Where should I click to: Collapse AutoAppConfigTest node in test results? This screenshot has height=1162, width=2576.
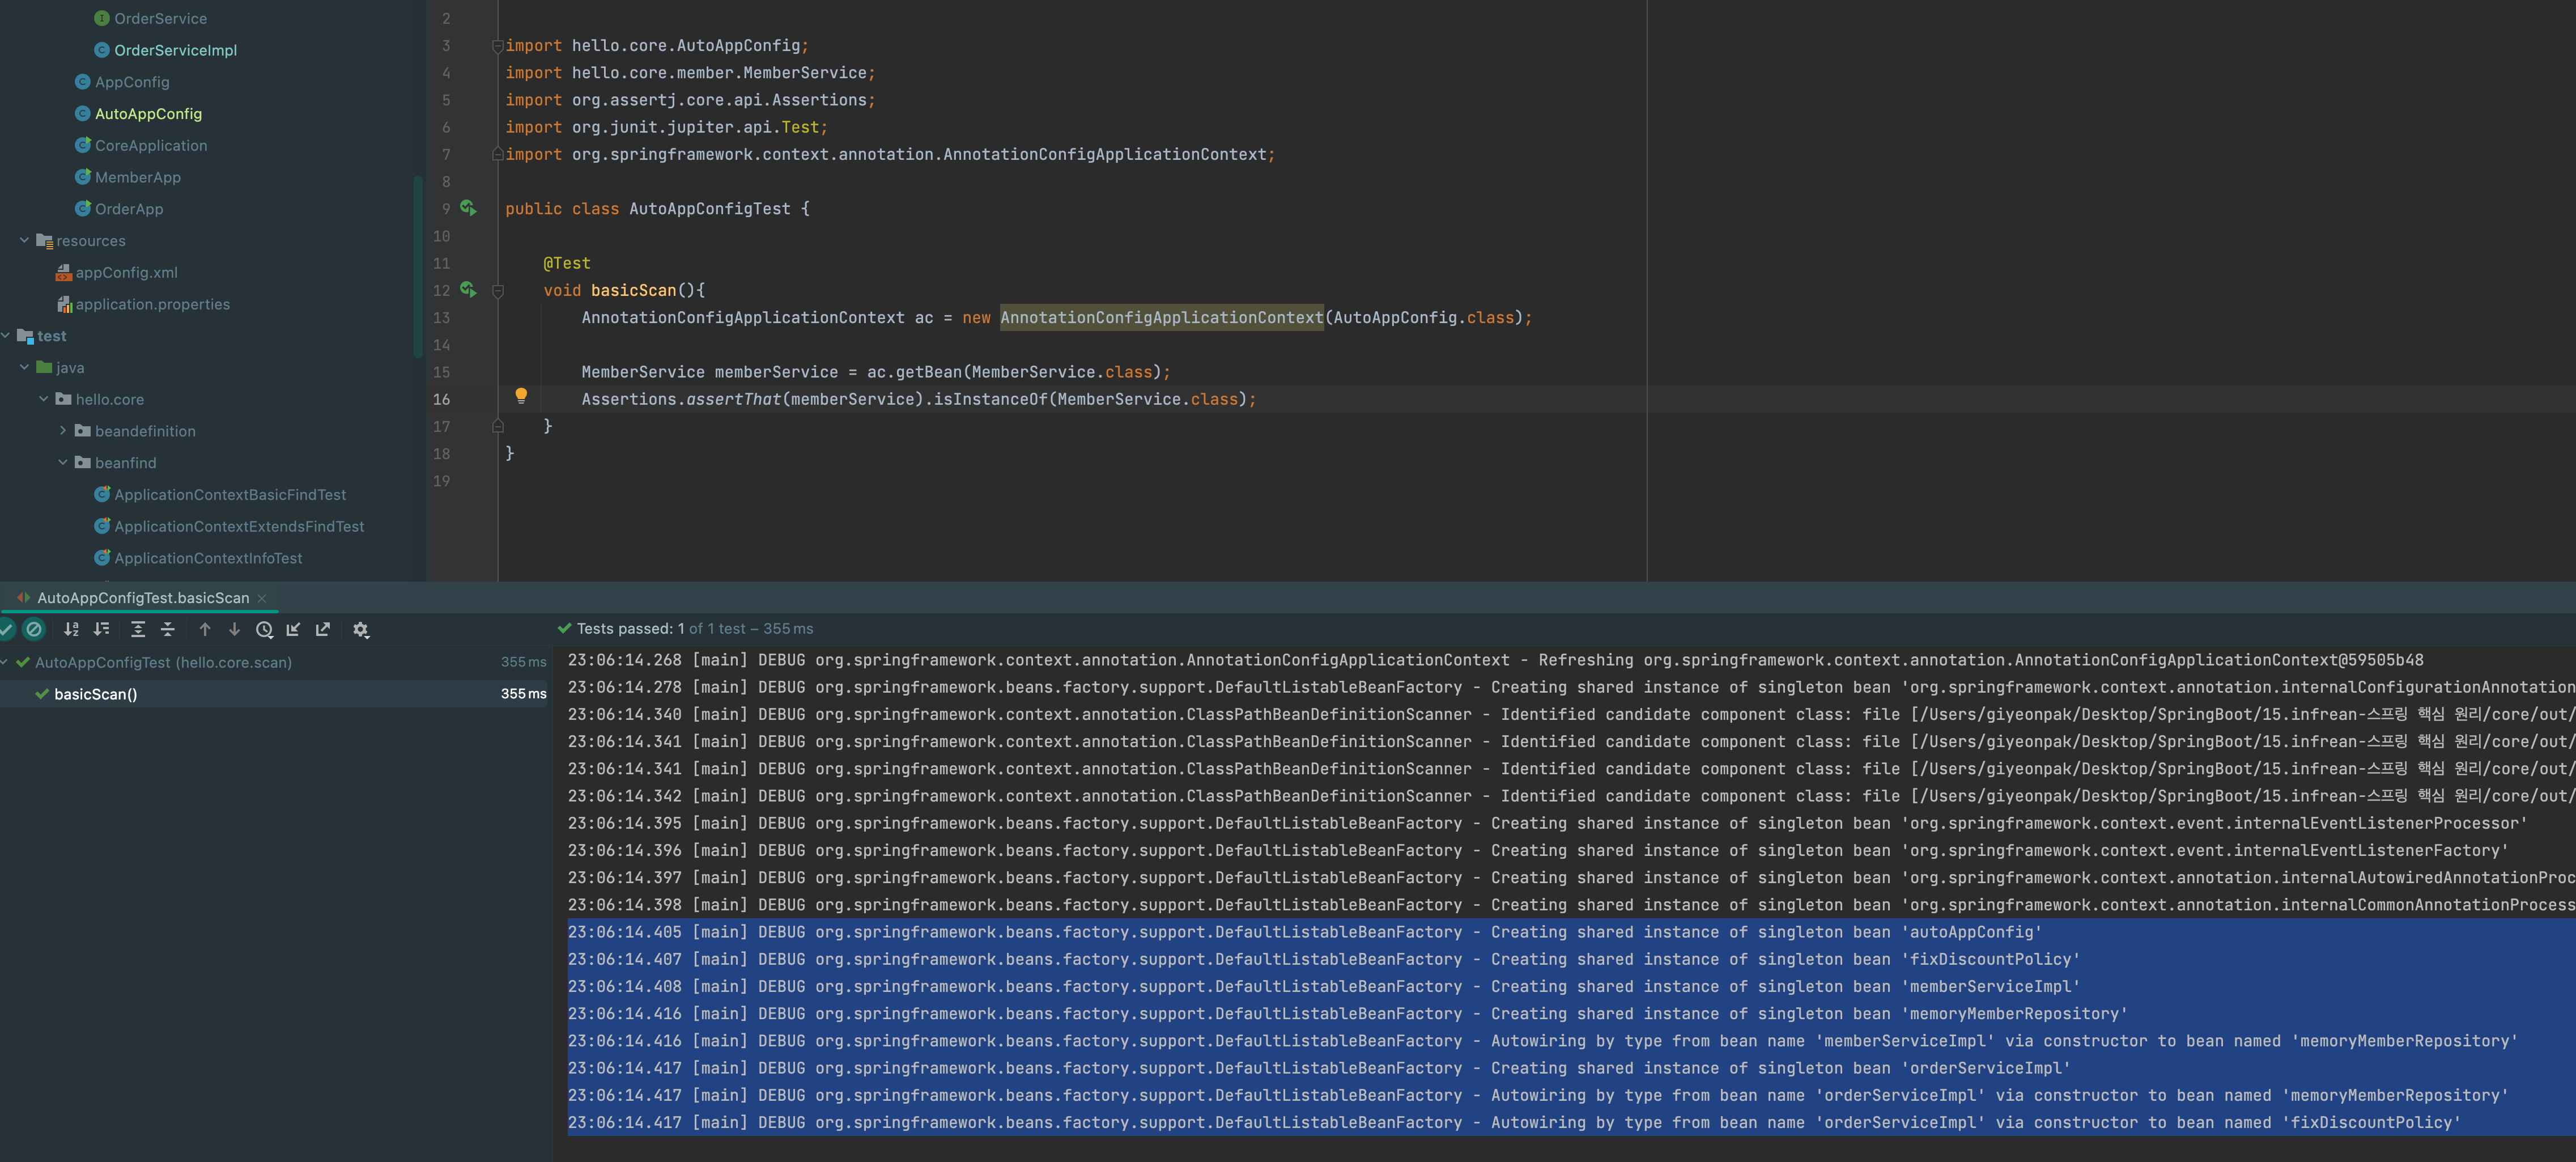(x=5, y=662)
